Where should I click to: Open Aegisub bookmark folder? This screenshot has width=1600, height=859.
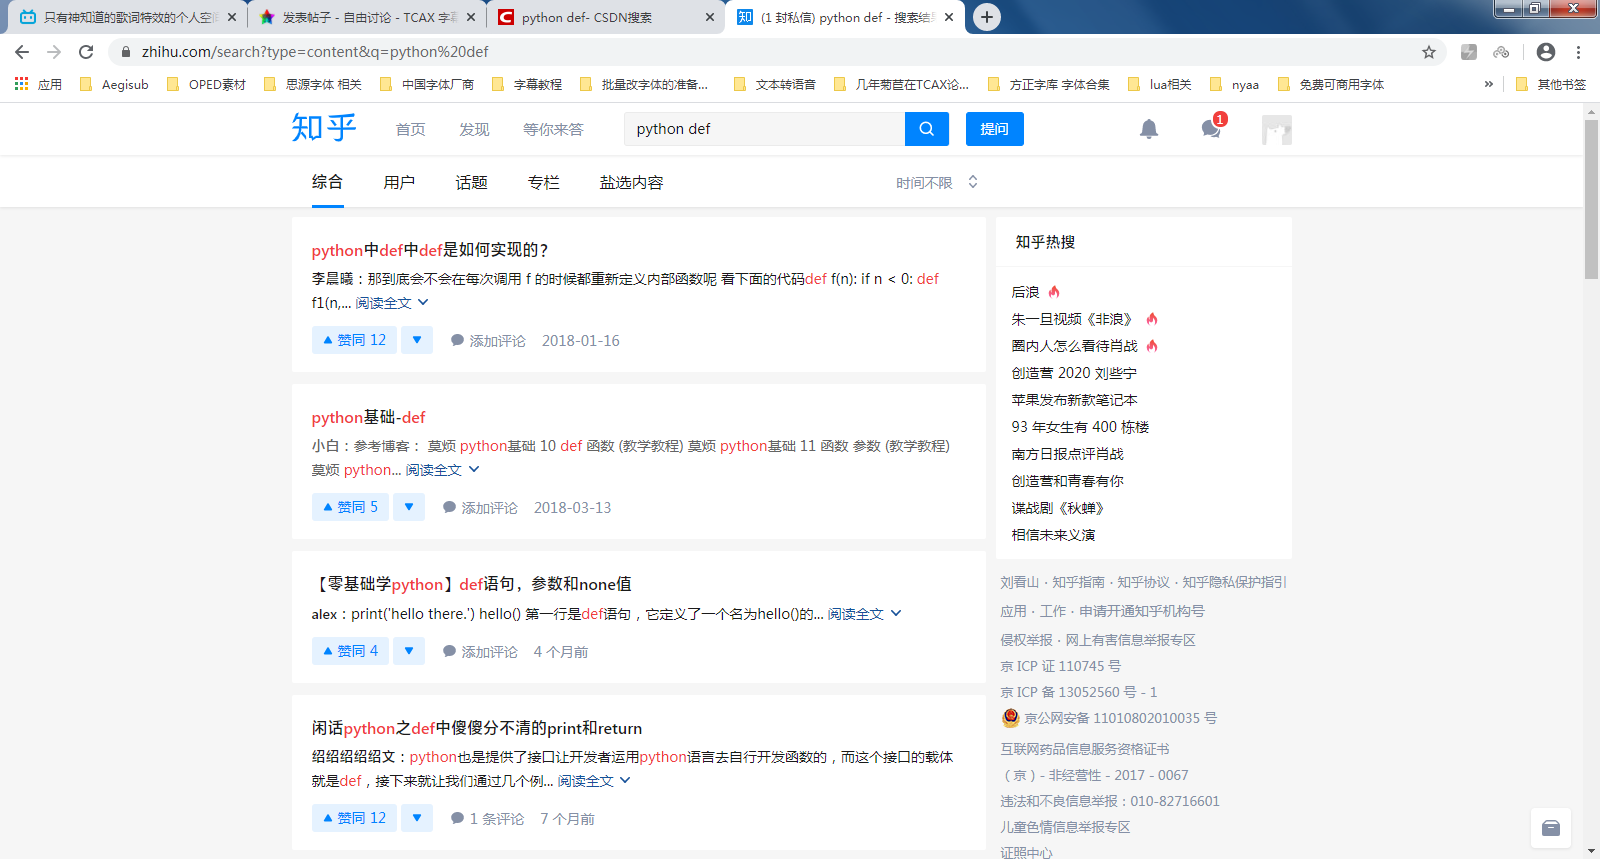pos(114,85)
